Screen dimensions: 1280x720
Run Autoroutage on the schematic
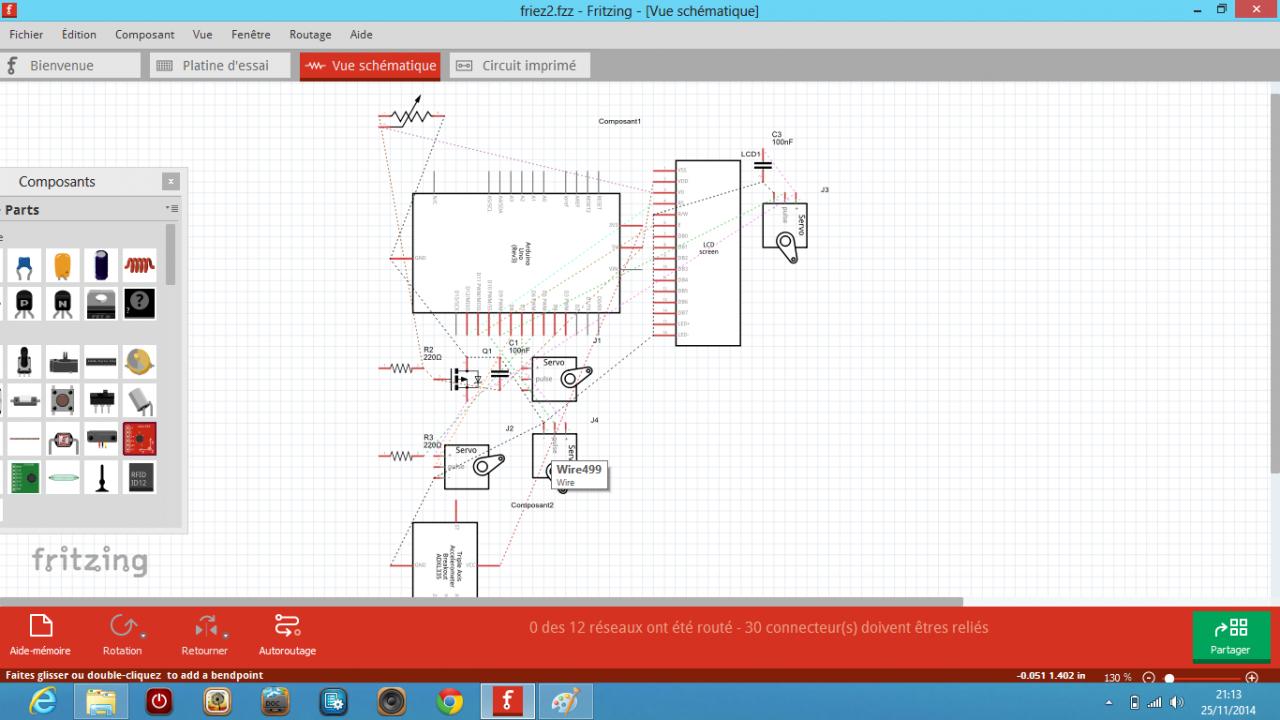[x=287, y=627]
